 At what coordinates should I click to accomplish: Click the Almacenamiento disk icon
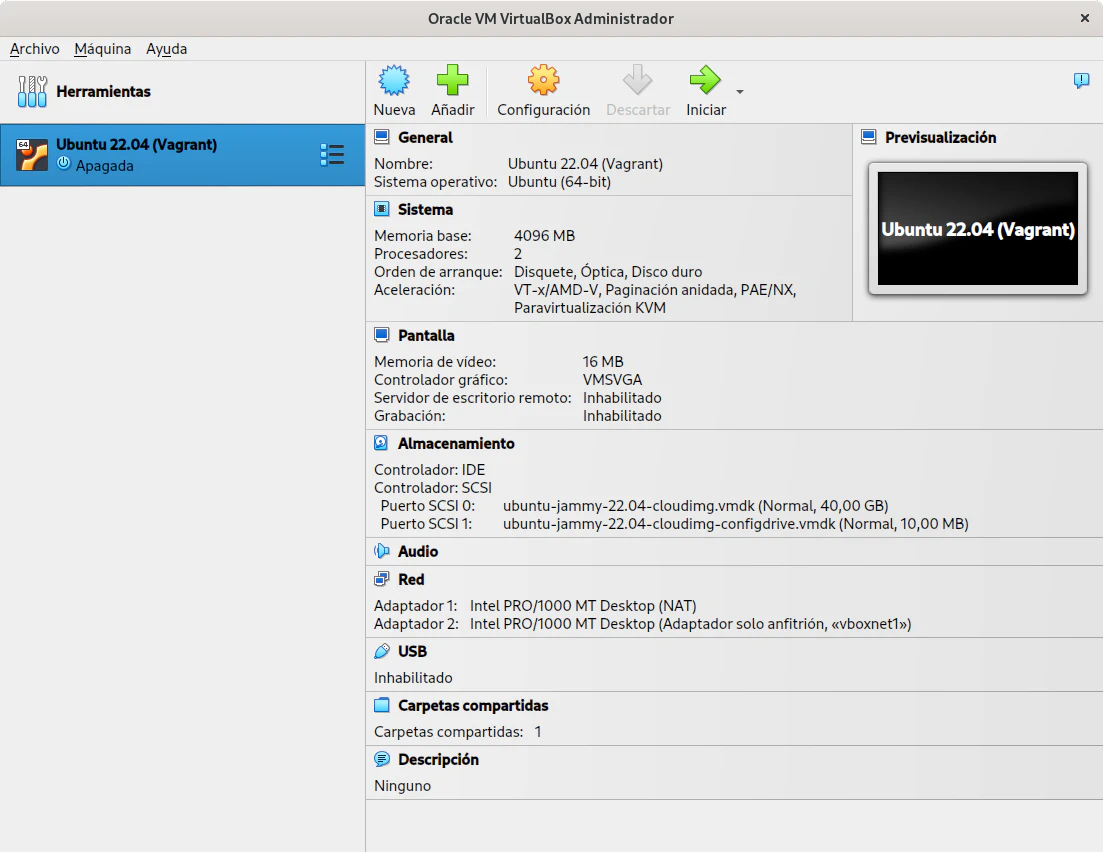pos(381,443)
